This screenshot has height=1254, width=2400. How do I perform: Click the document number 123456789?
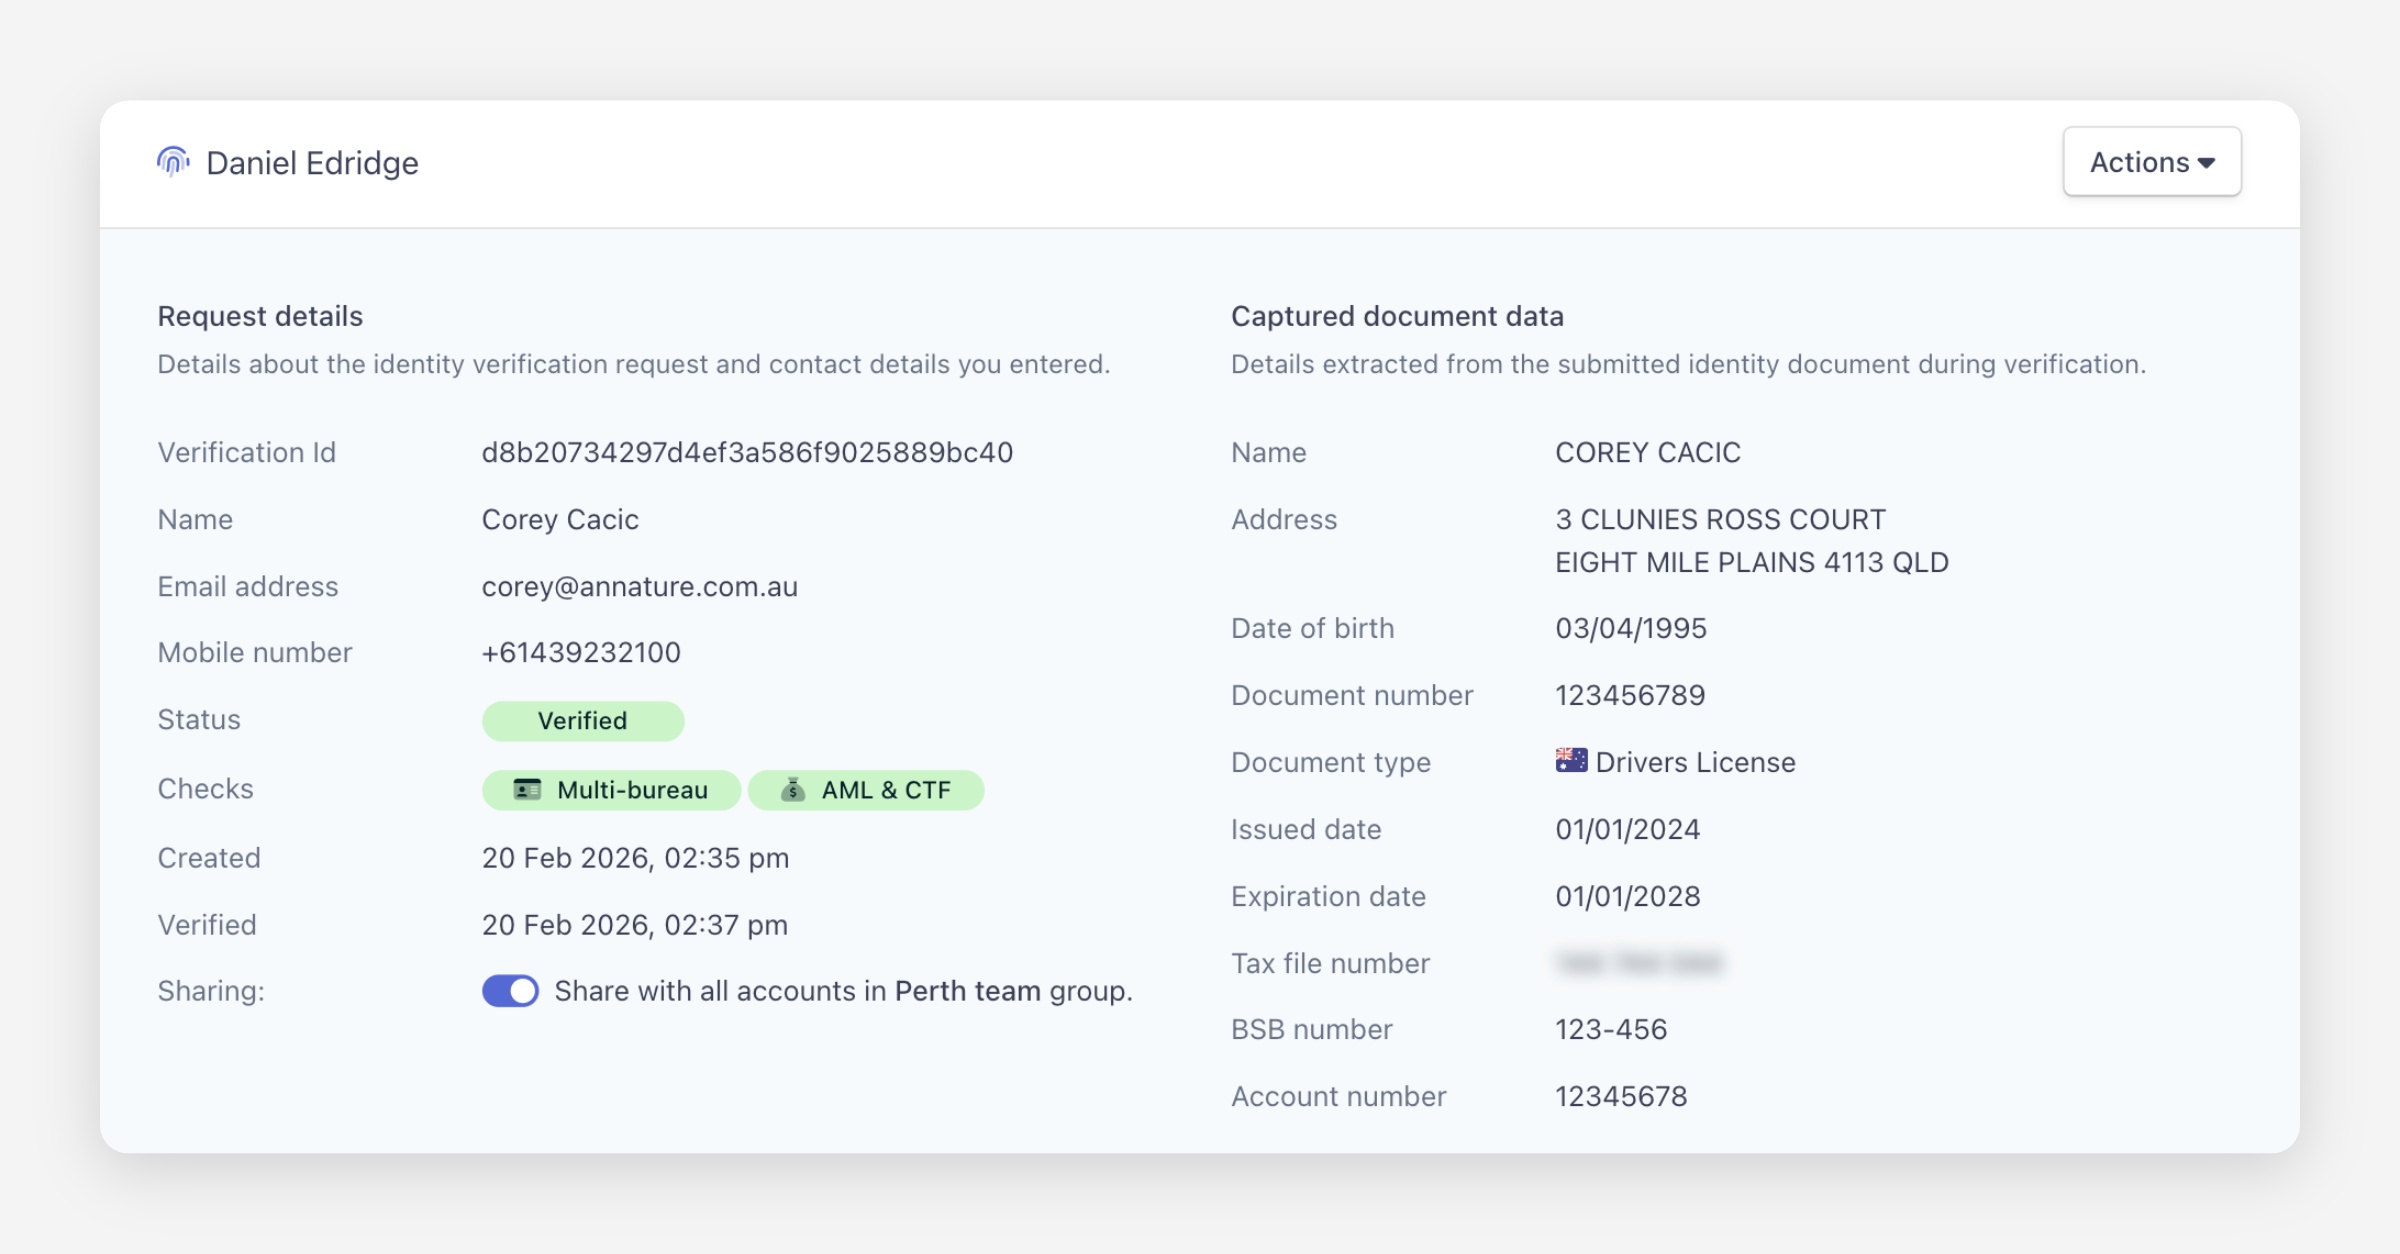[x=1630, y=695]
